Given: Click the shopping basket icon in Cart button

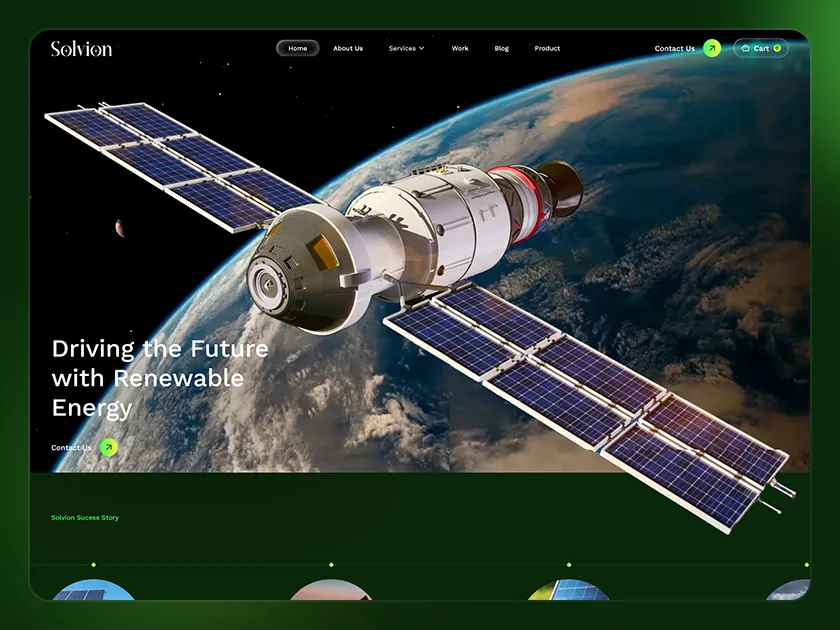Looking at the screenshot, I should (745, 48).
